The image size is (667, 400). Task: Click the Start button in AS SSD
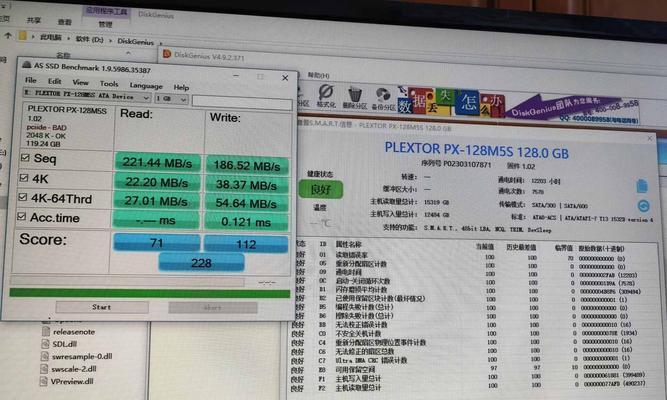[x=102, y=307]
